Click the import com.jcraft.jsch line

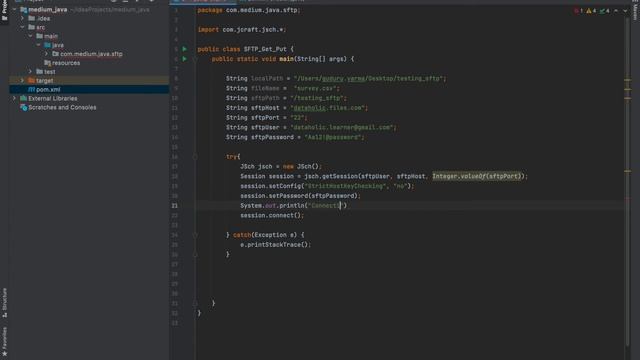tap(242, 29)
